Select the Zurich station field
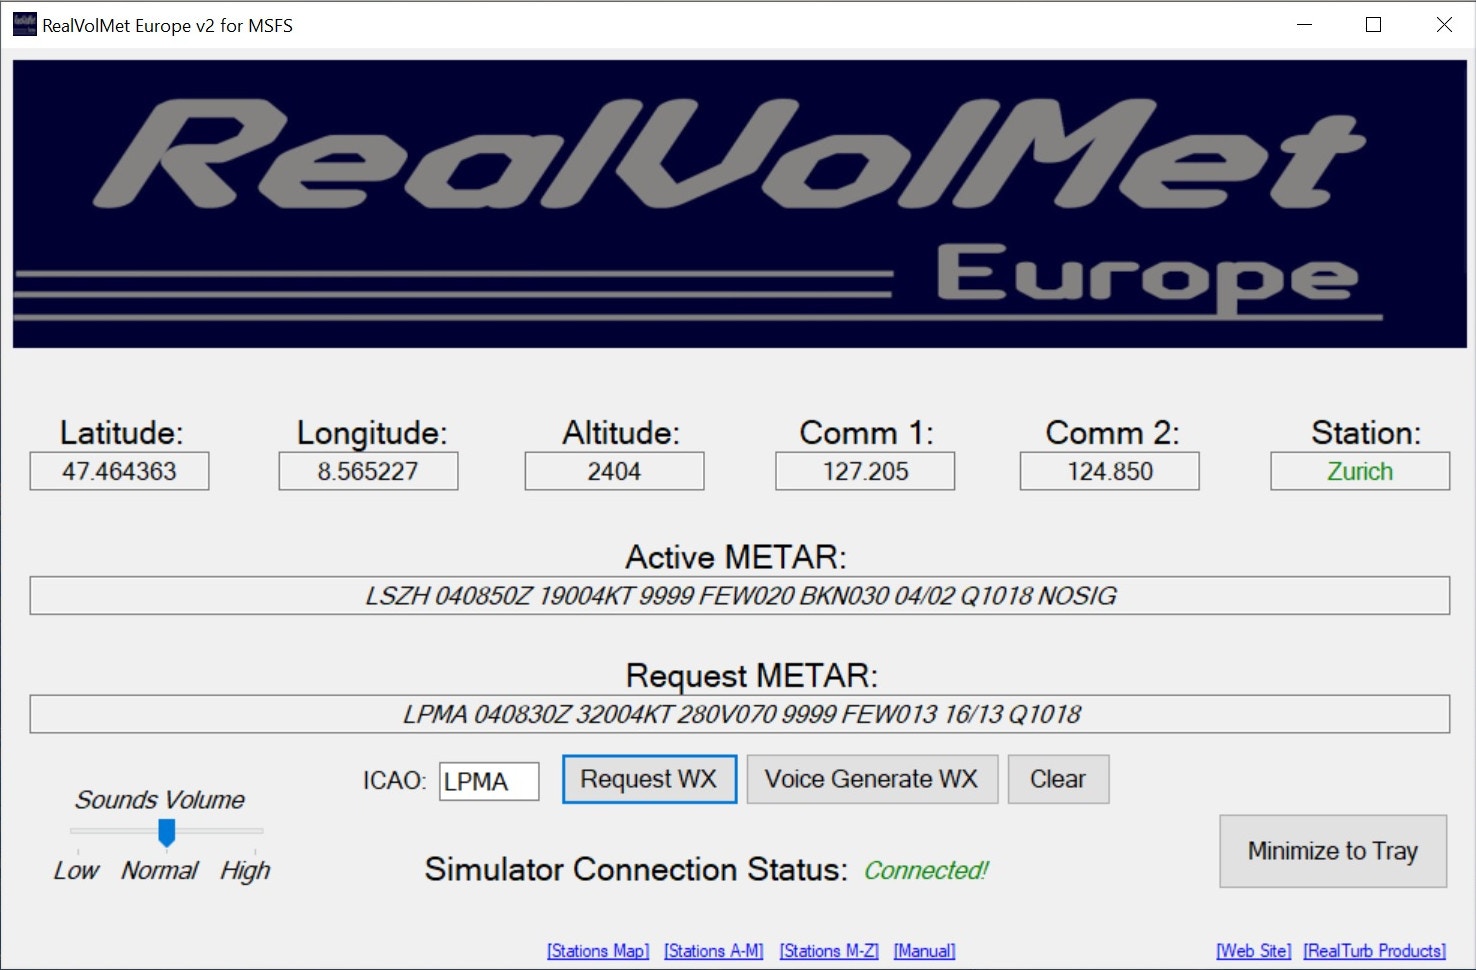This screenshot has height=970, width=1476. point(1360,471)
